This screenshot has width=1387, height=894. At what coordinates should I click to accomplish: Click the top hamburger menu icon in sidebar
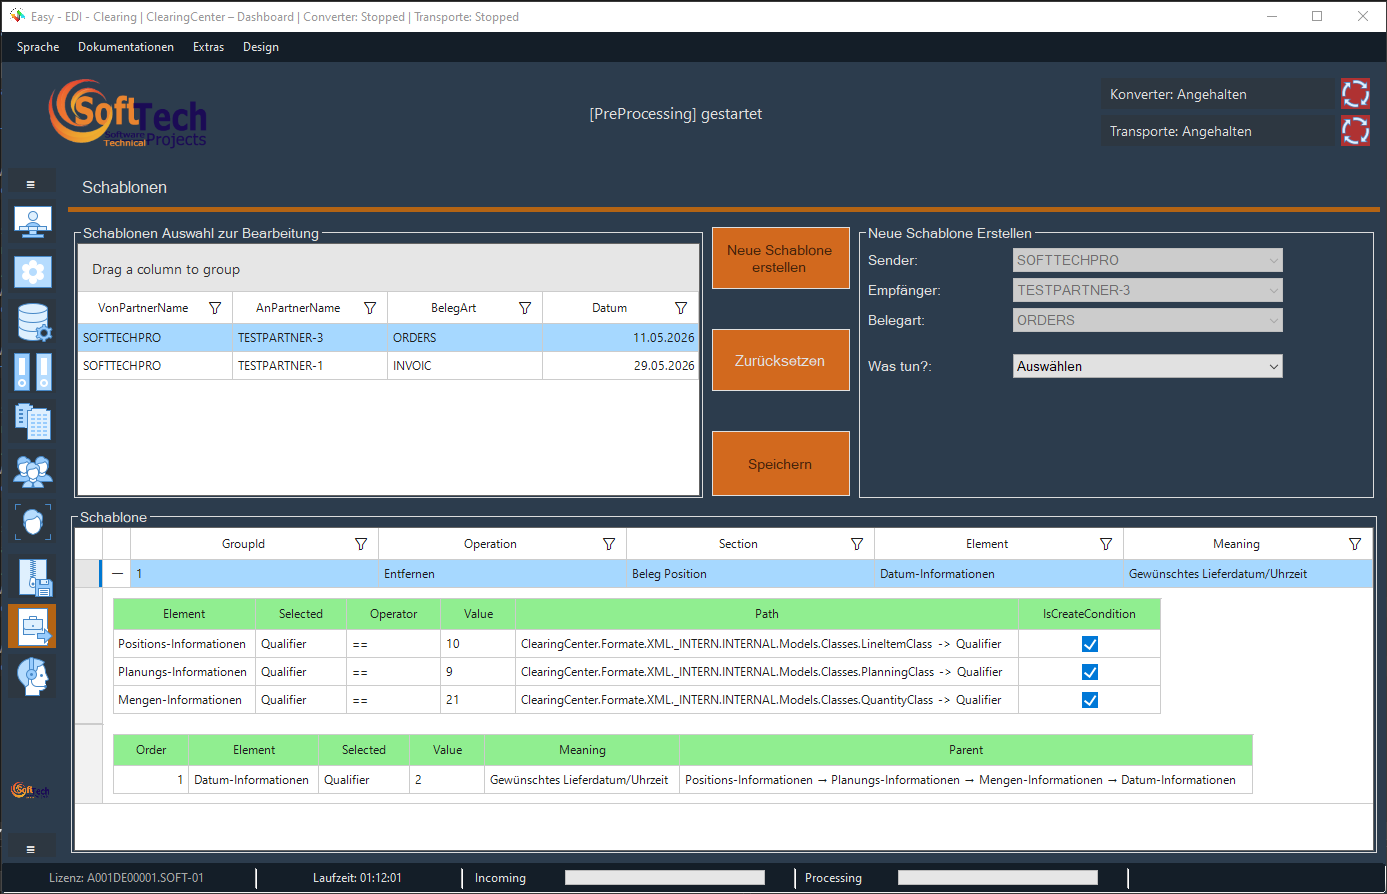pos(31,185)
